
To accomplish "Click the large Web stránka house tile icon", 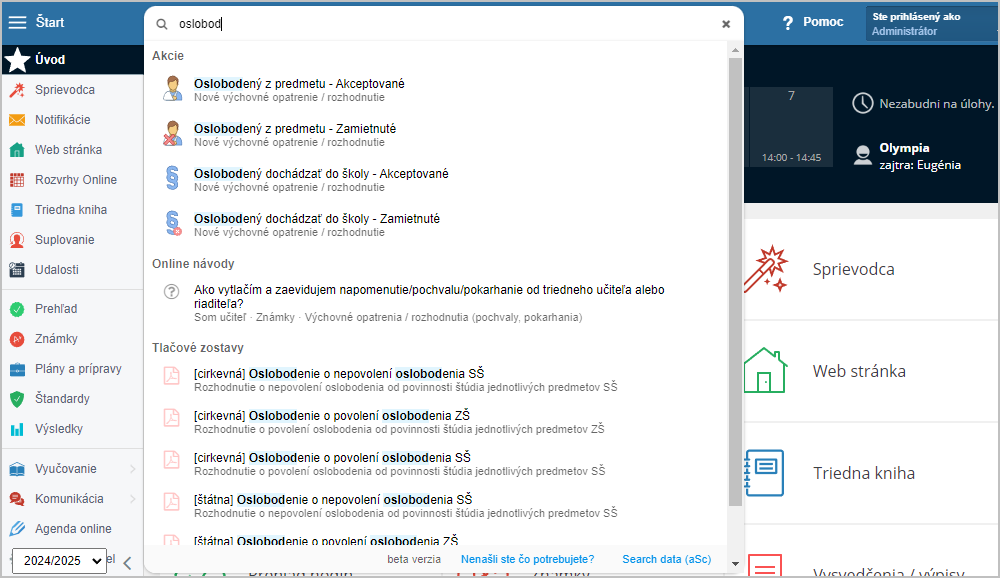I will (765, 371).
